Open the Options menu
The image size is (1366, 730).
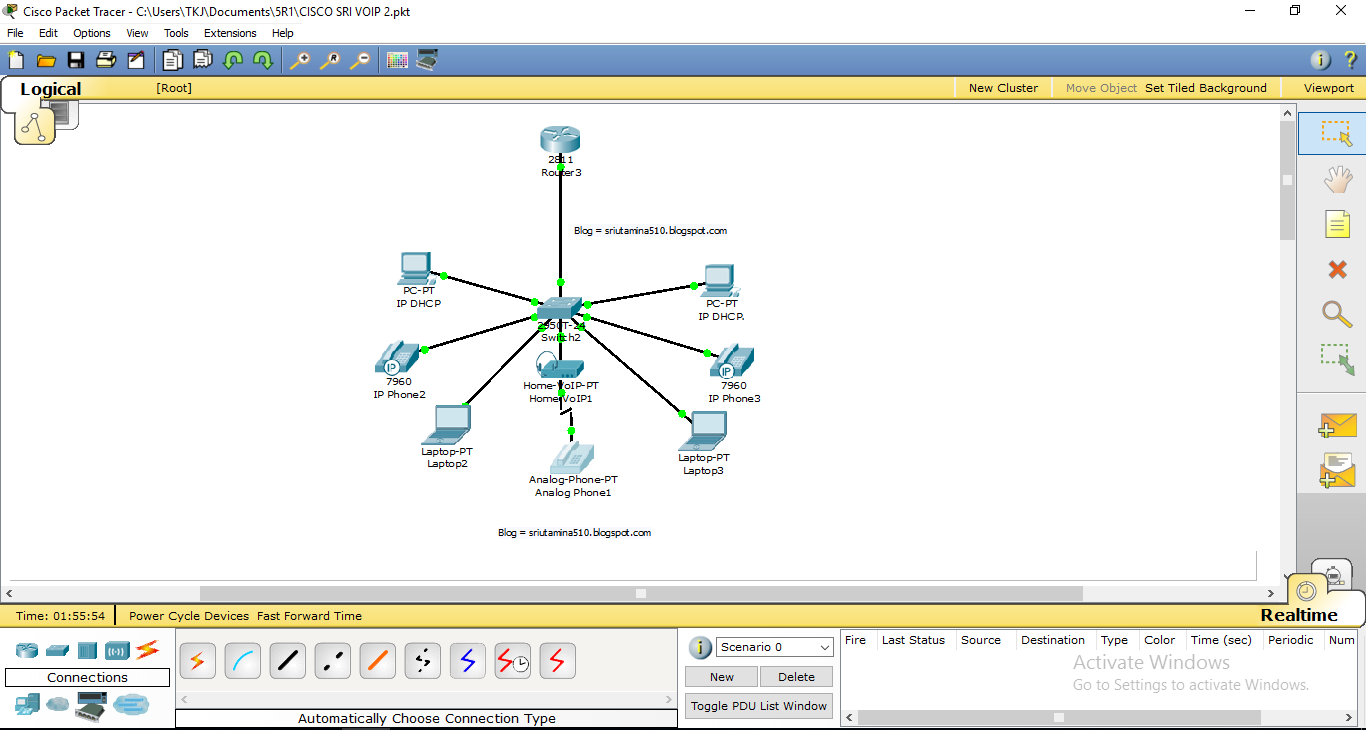92,33
